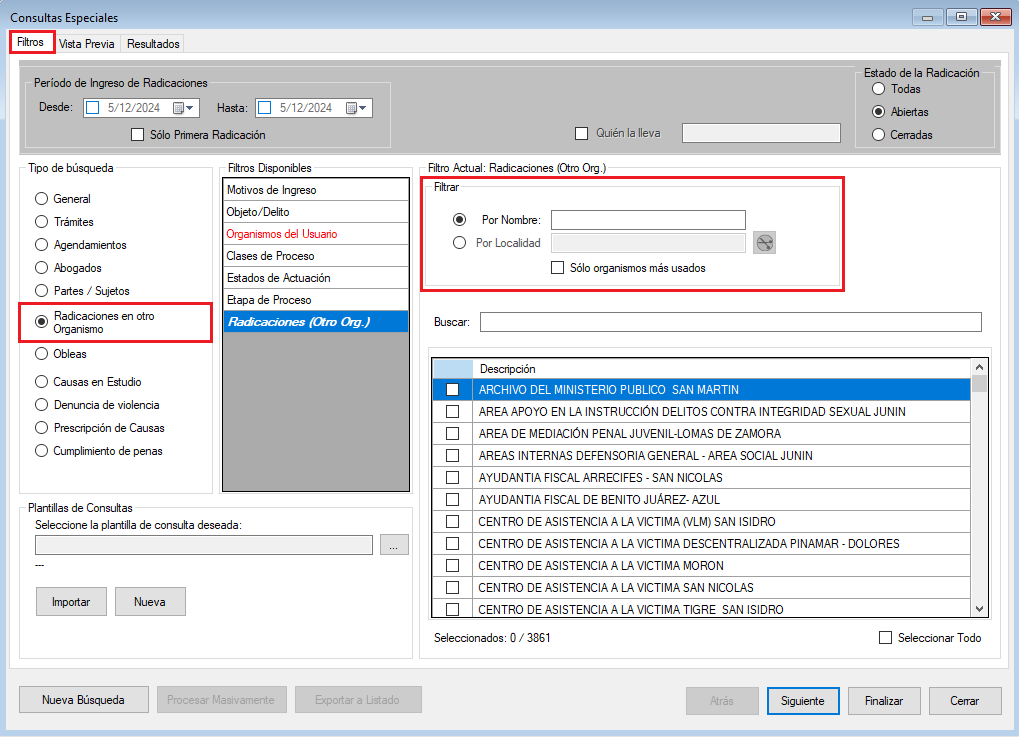Click the locality search icon button
The height and width of the screenshot is (737, 1019).
765,243
